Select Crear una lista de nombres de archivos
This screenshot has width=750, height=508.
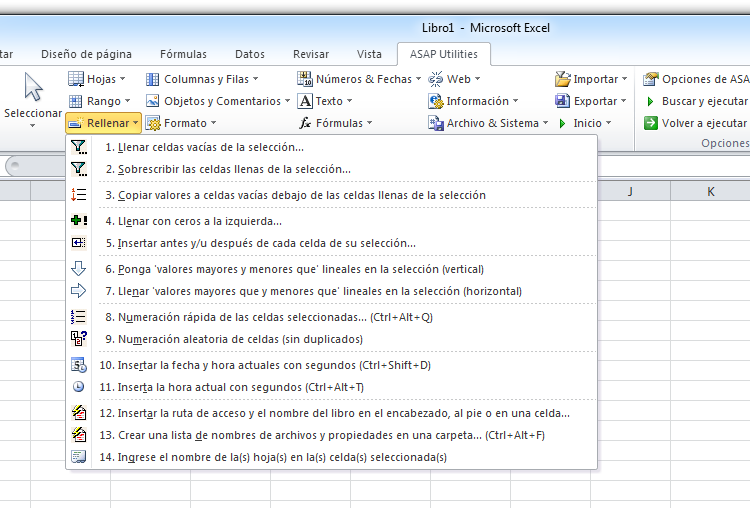tap(331, 435)
